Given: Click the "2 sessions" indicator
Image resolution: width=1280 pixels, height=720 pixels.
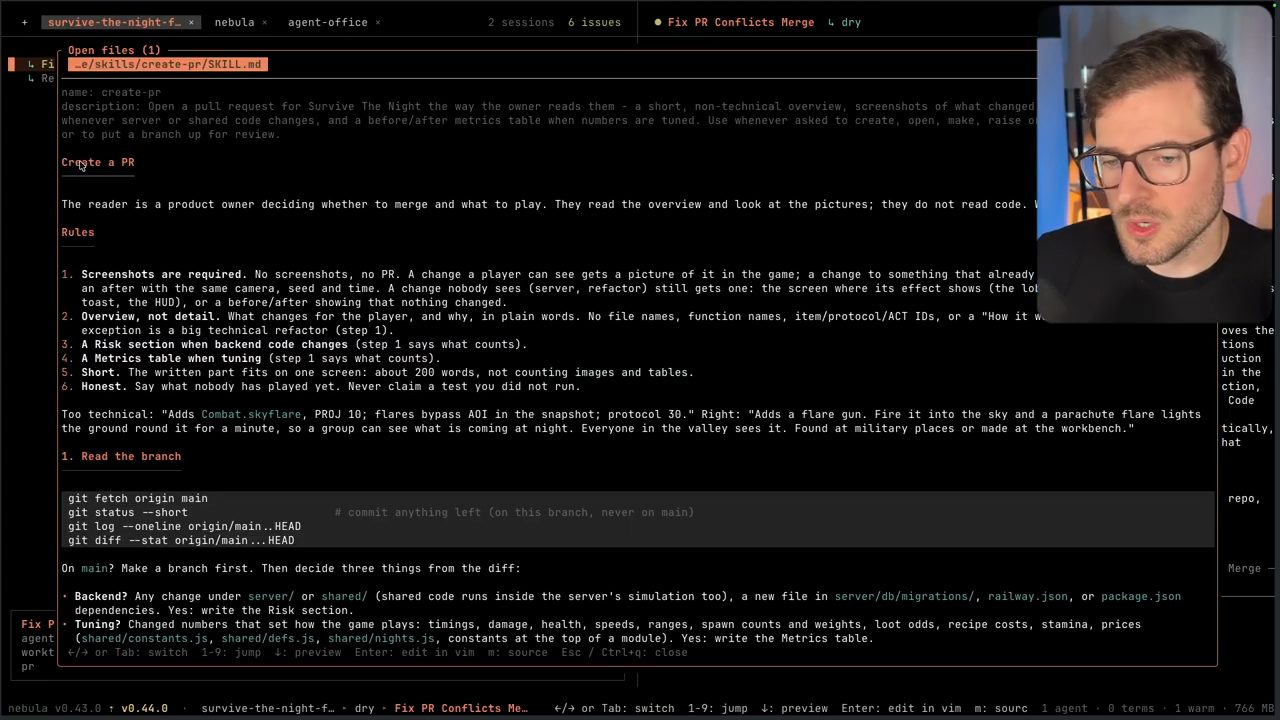Looking at the screenshot, I should click(521, 22).
